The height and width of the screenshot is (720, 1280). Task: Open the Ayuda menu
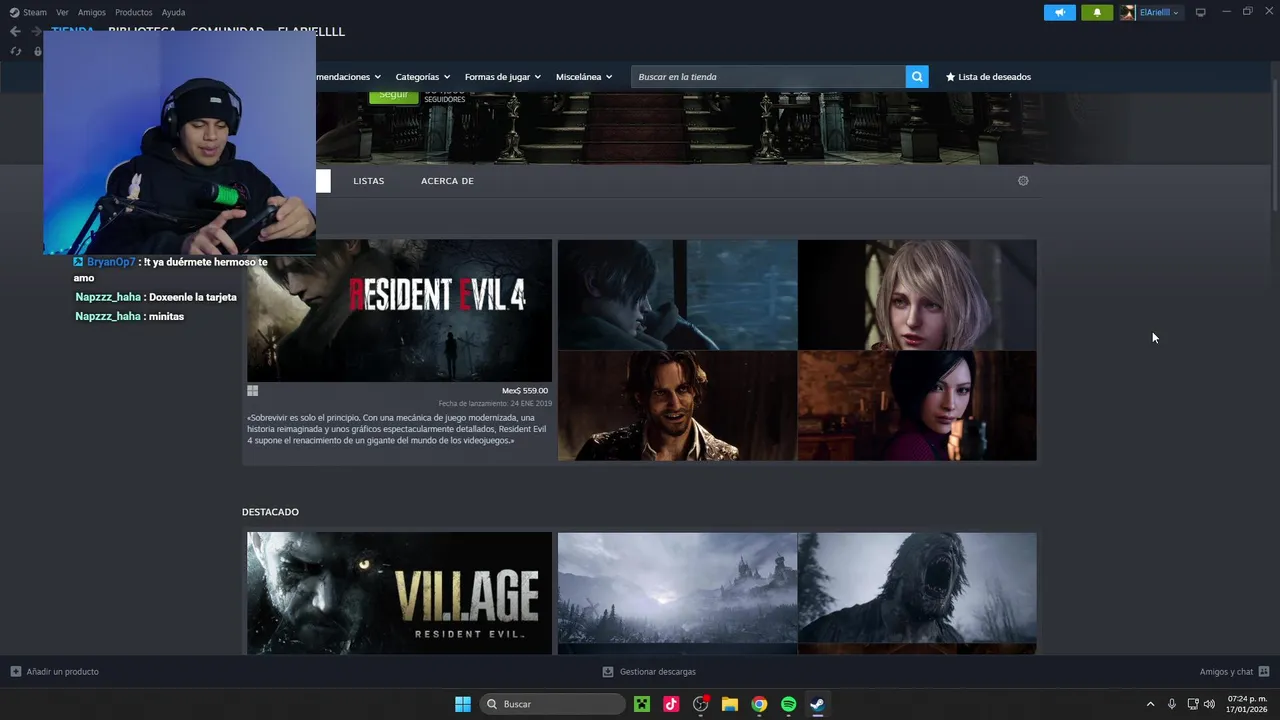point(173,12)
